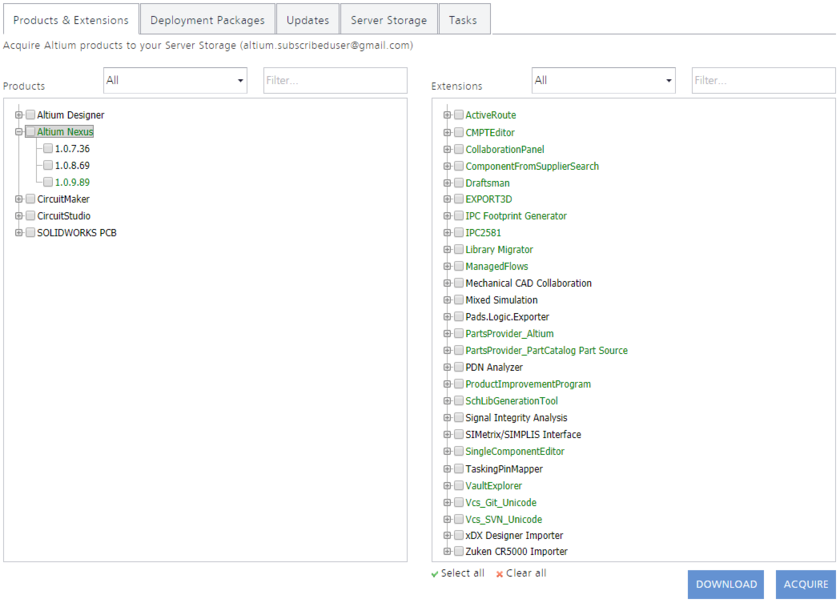Open the Updates tab
The image size is (840, 603).
coord(307,18)
